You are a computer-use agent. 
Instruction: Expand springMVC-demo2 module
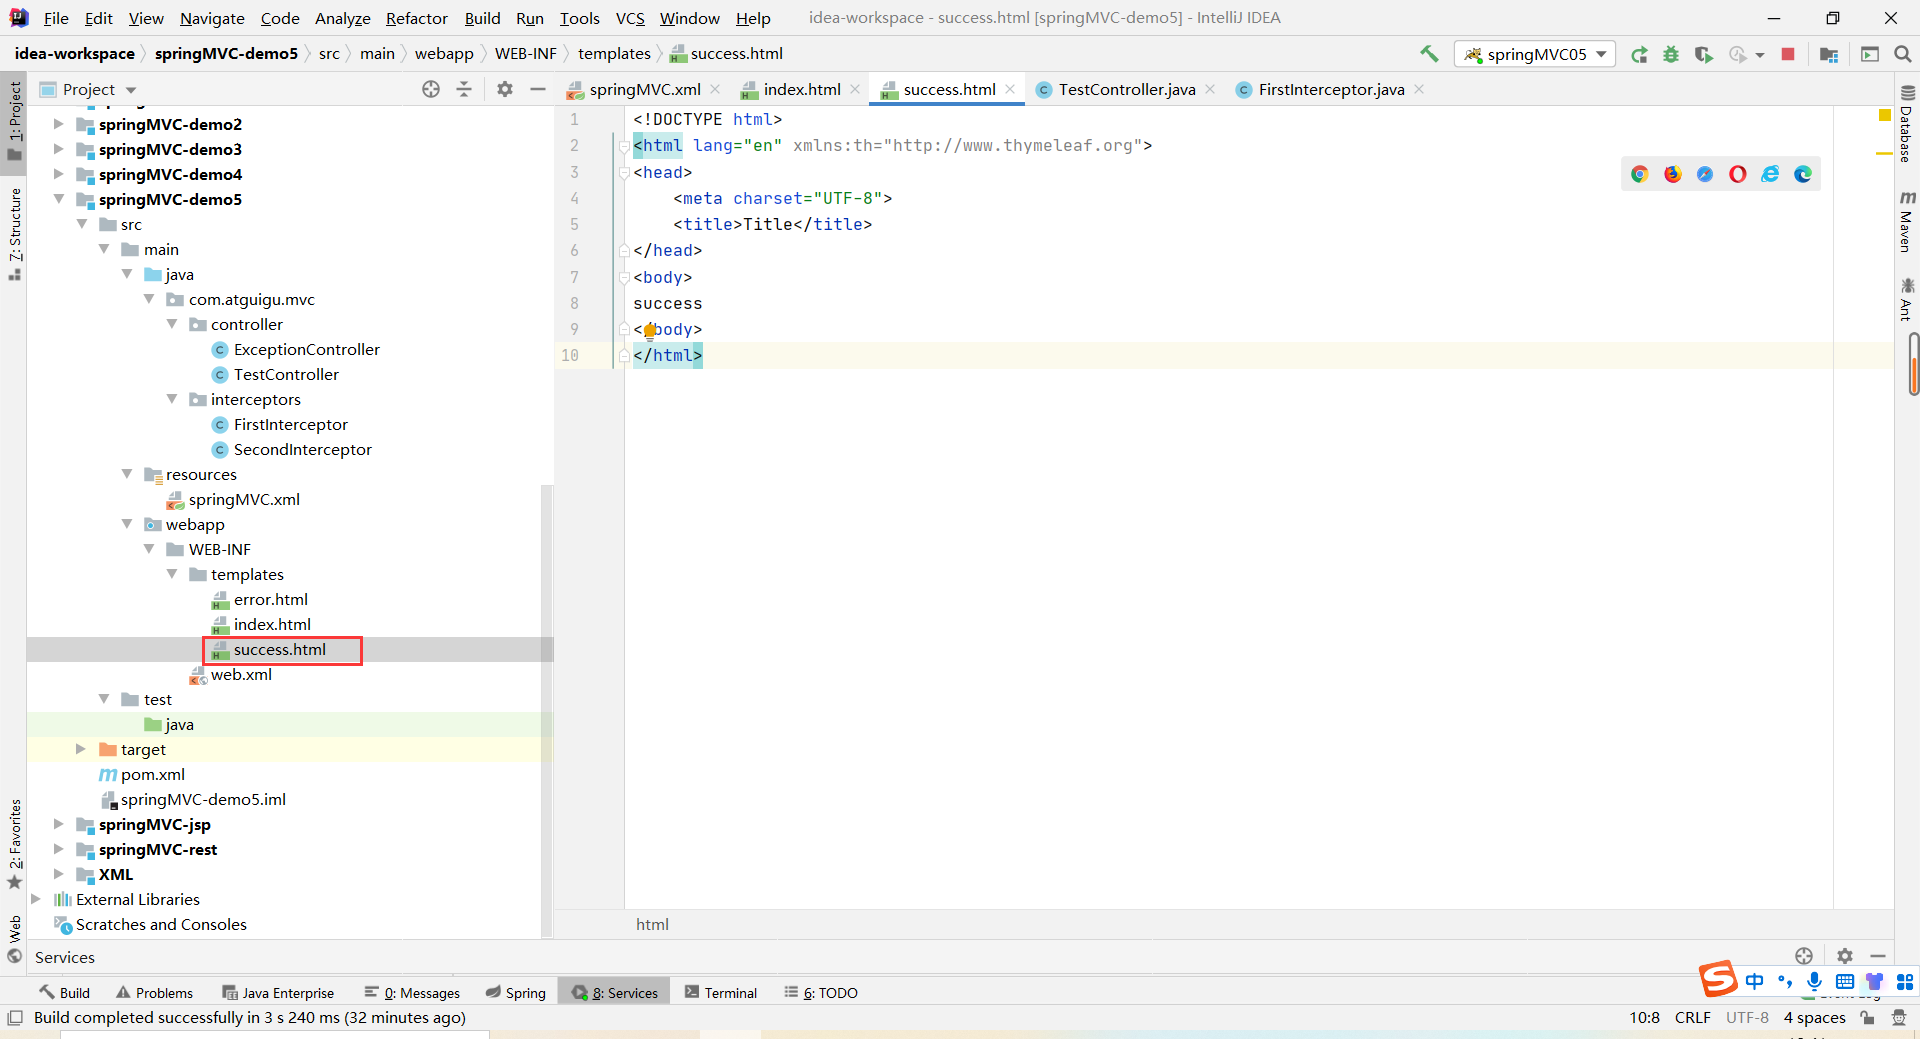click(58, 124)
